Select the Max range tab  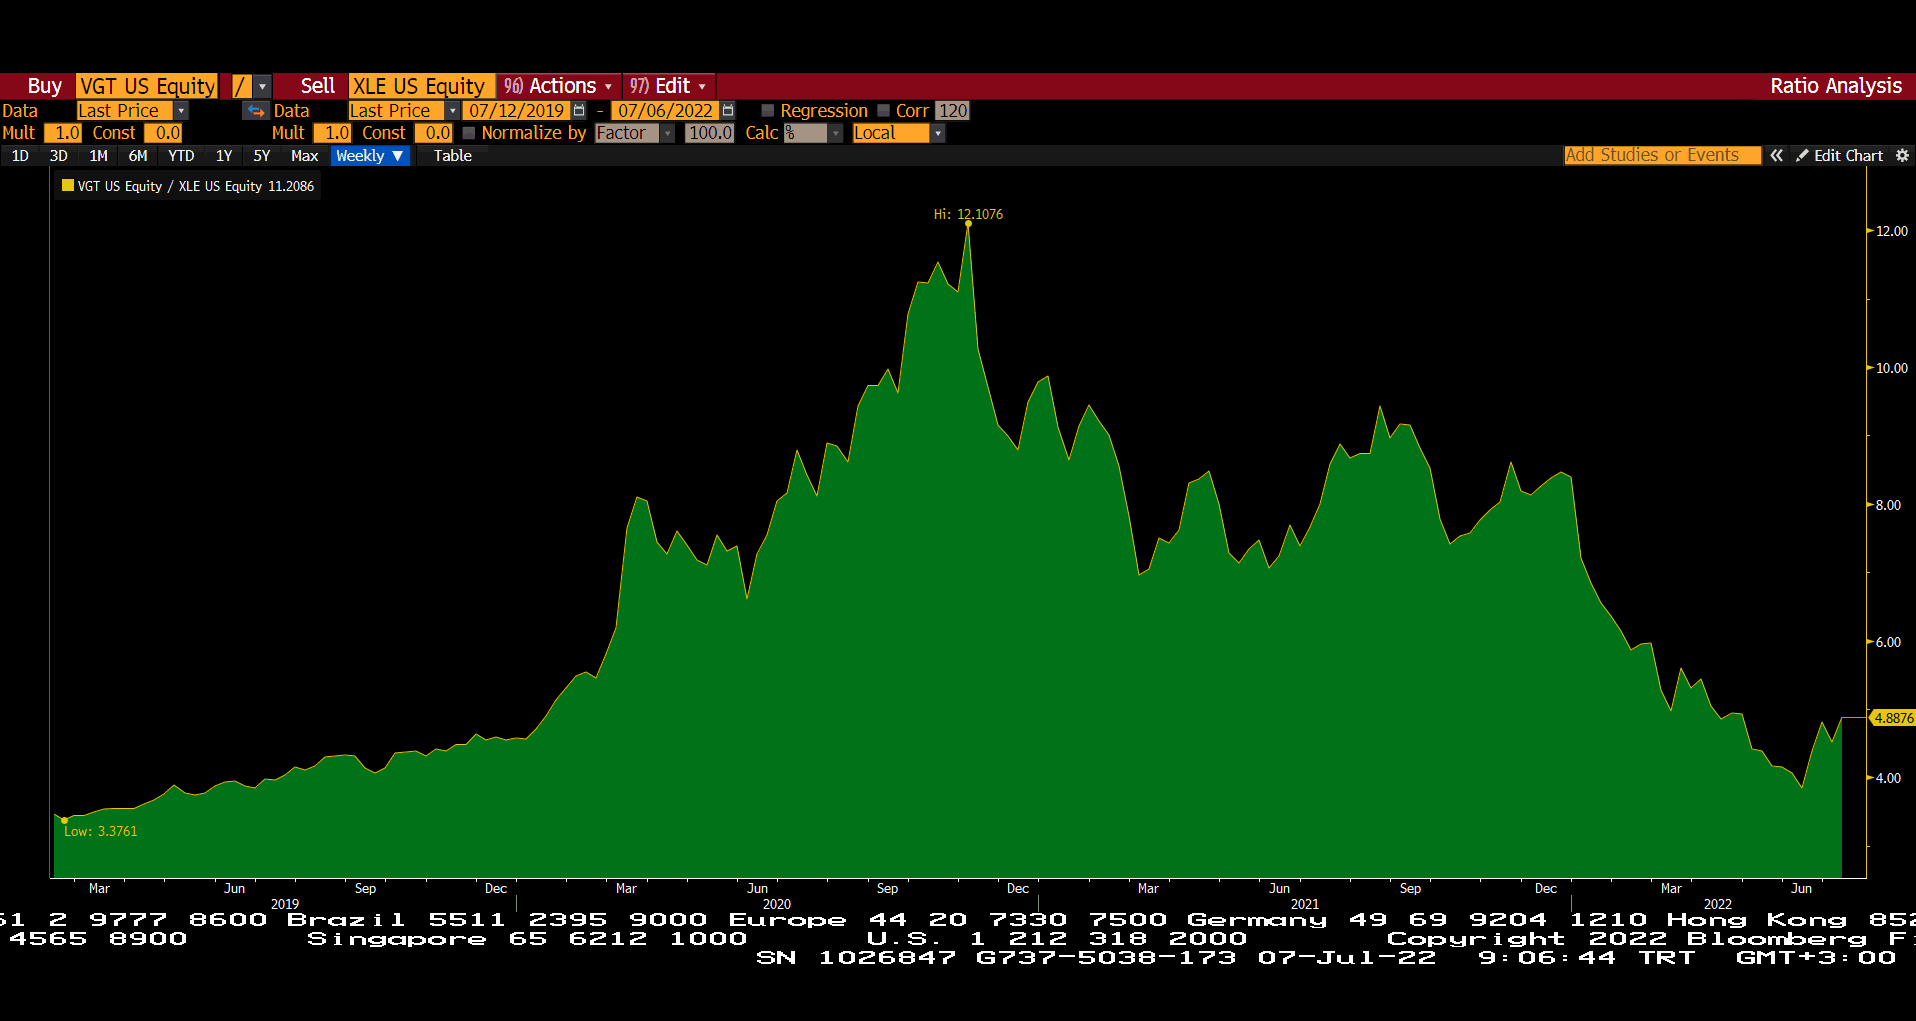304,155
